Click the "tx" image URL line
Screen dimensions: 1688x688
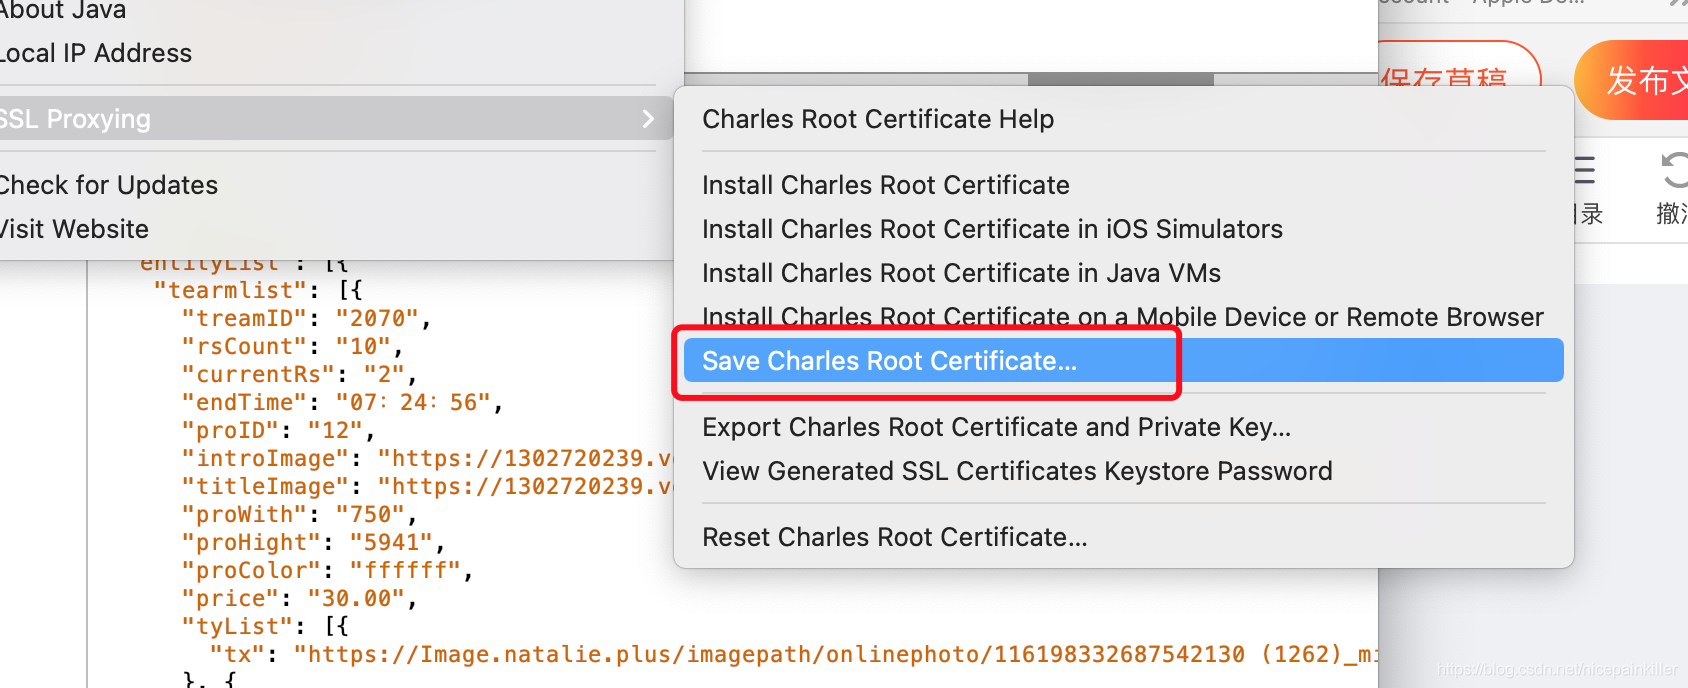tap(794, 654)
